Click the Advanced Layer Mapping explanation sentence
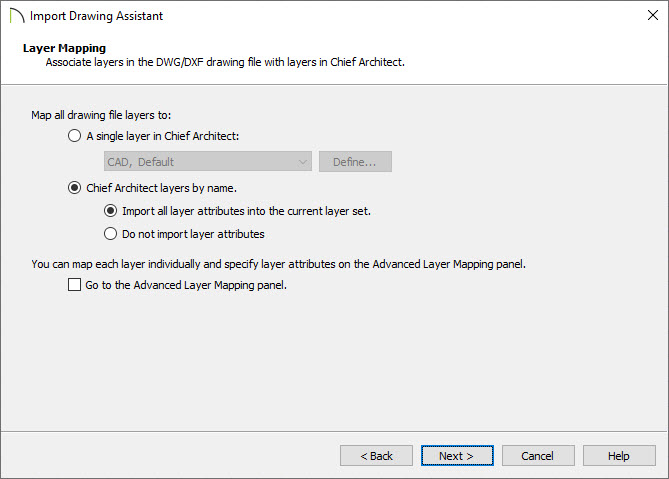 click(279, 264)
